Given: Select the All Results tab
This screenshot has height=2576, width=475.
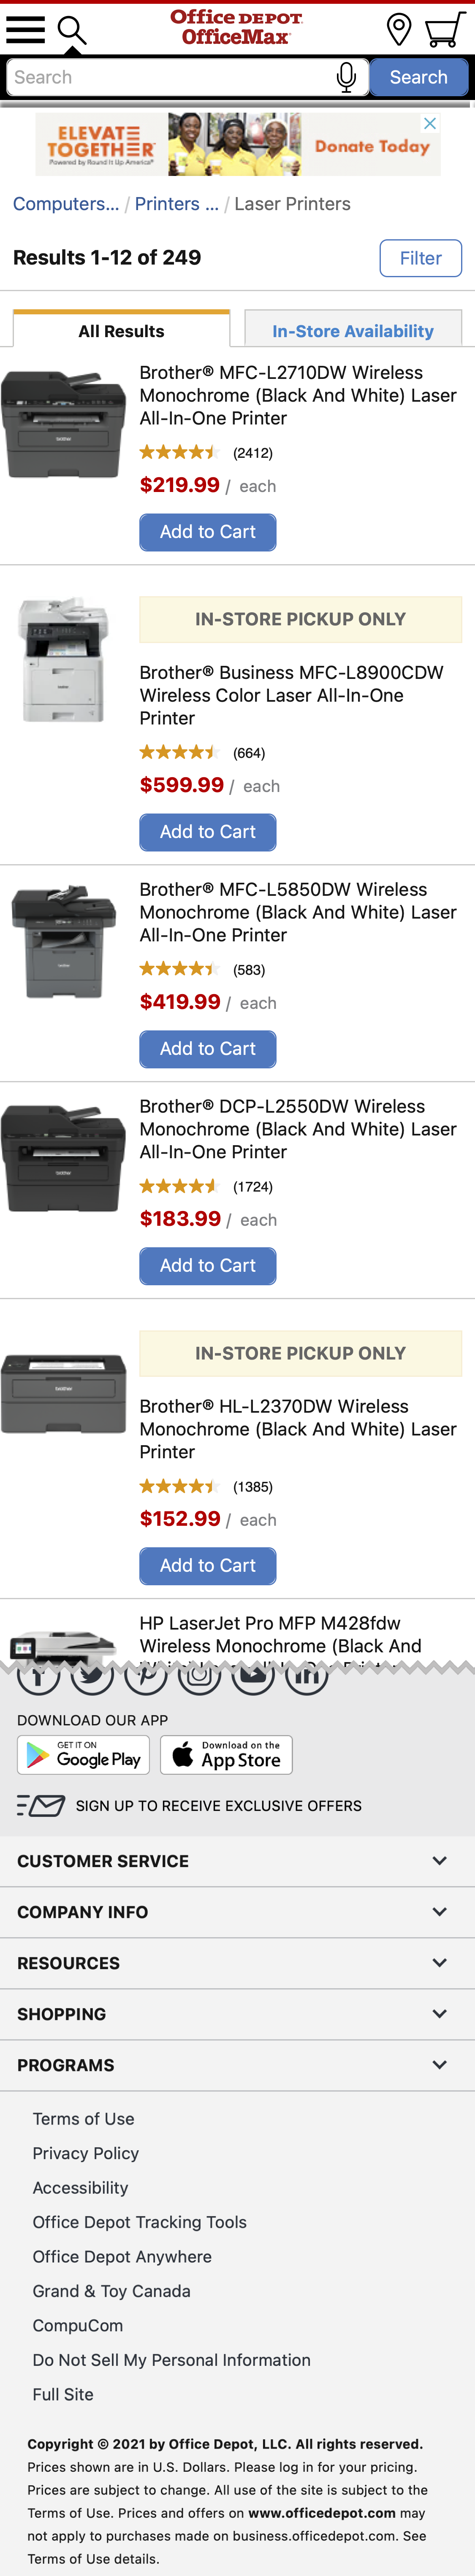Looking at the screenshot, I should pyautogui.click(x=121, y=331).
